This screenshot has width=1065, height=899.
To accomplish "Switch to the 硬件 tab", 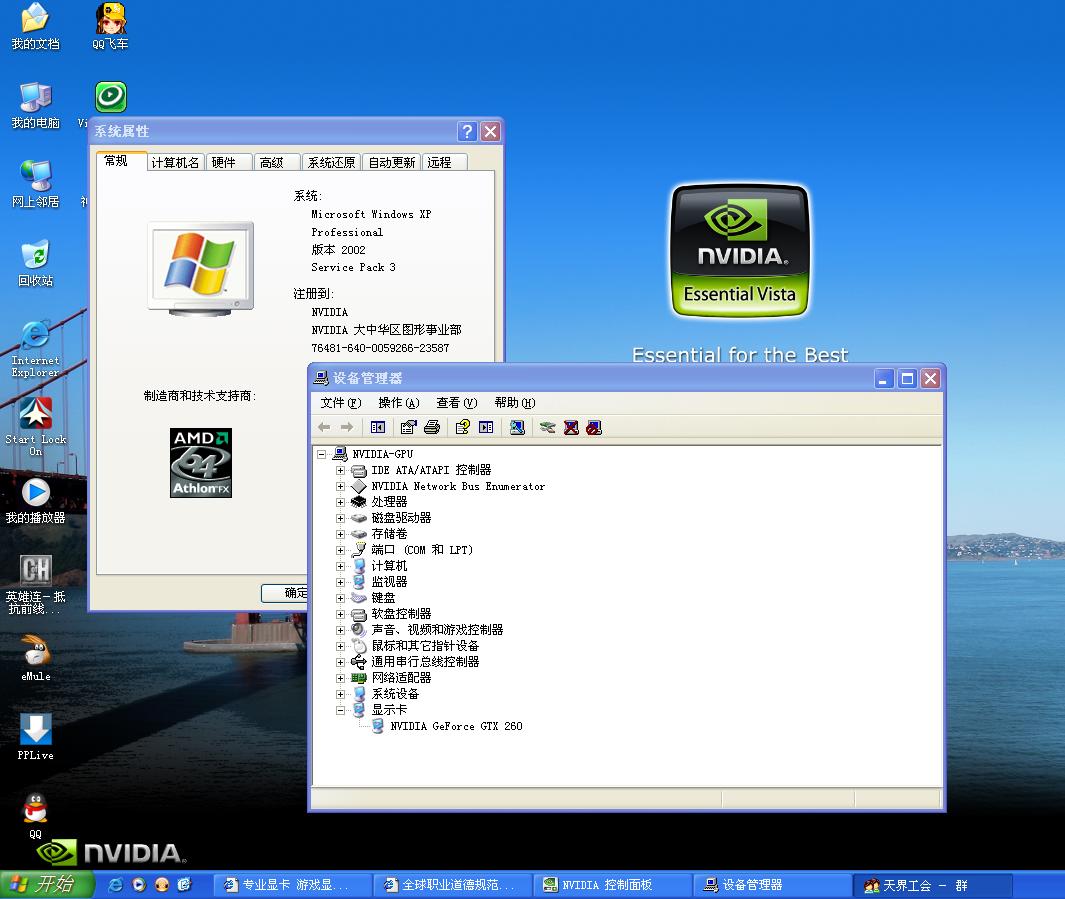I will 224,162.
